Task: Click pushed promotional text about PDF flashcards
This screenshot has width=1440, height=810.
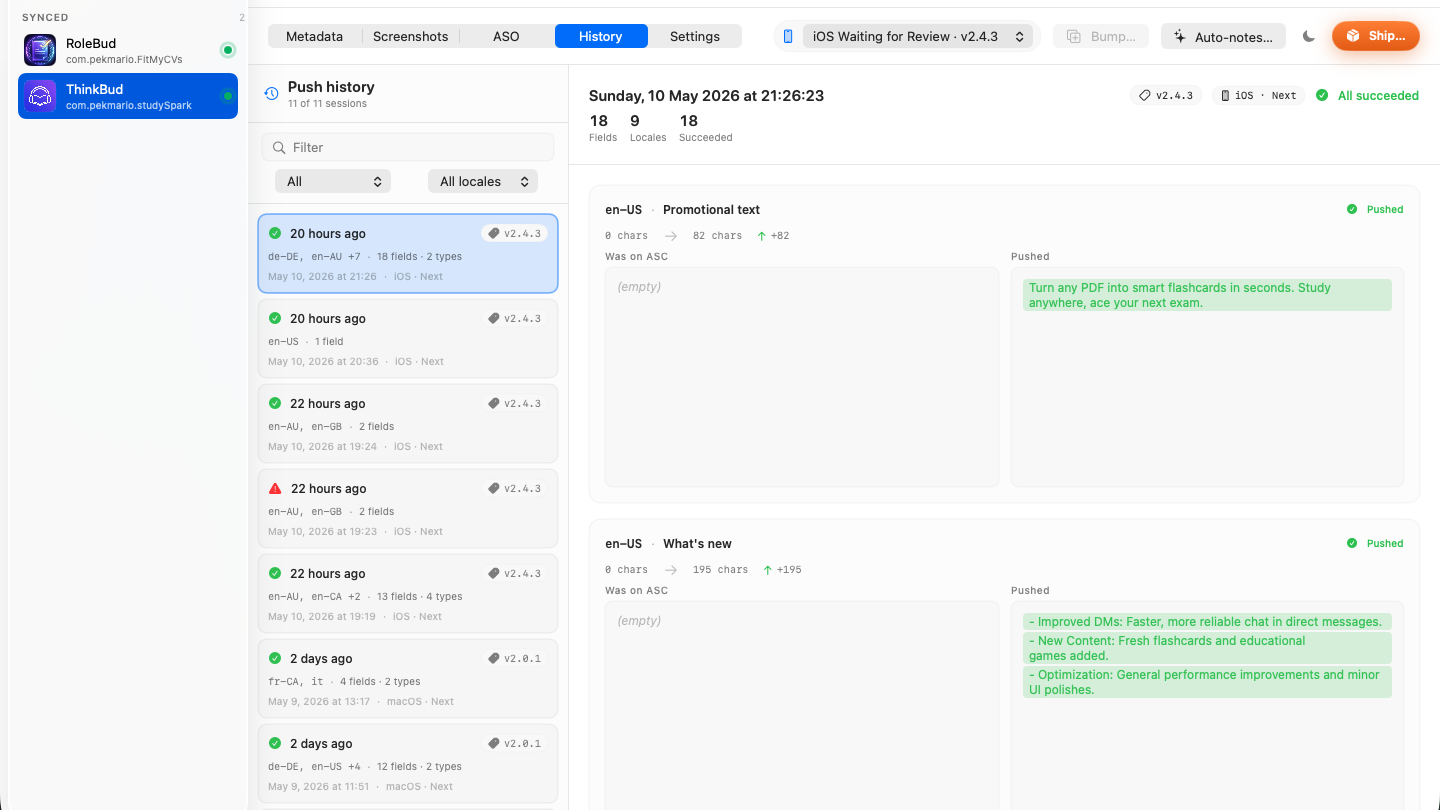Action: click(1207, 295)
